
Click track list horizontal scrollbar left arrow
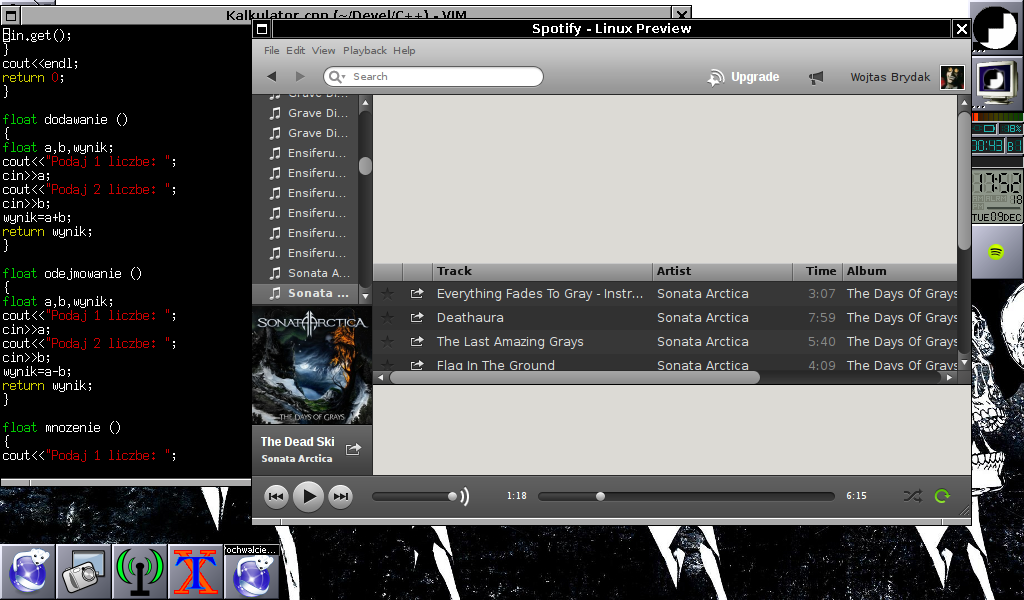[x=381, y=377]
